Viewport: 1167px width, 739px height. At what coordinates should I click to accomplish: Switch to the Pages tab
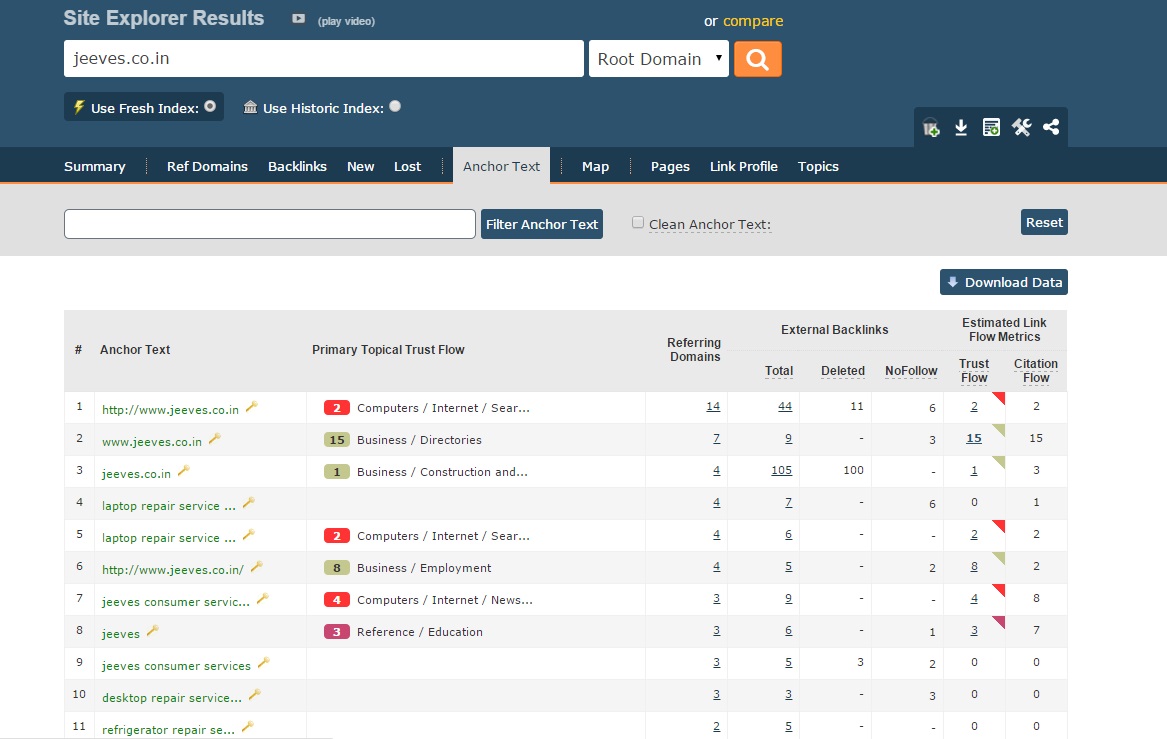670,167
